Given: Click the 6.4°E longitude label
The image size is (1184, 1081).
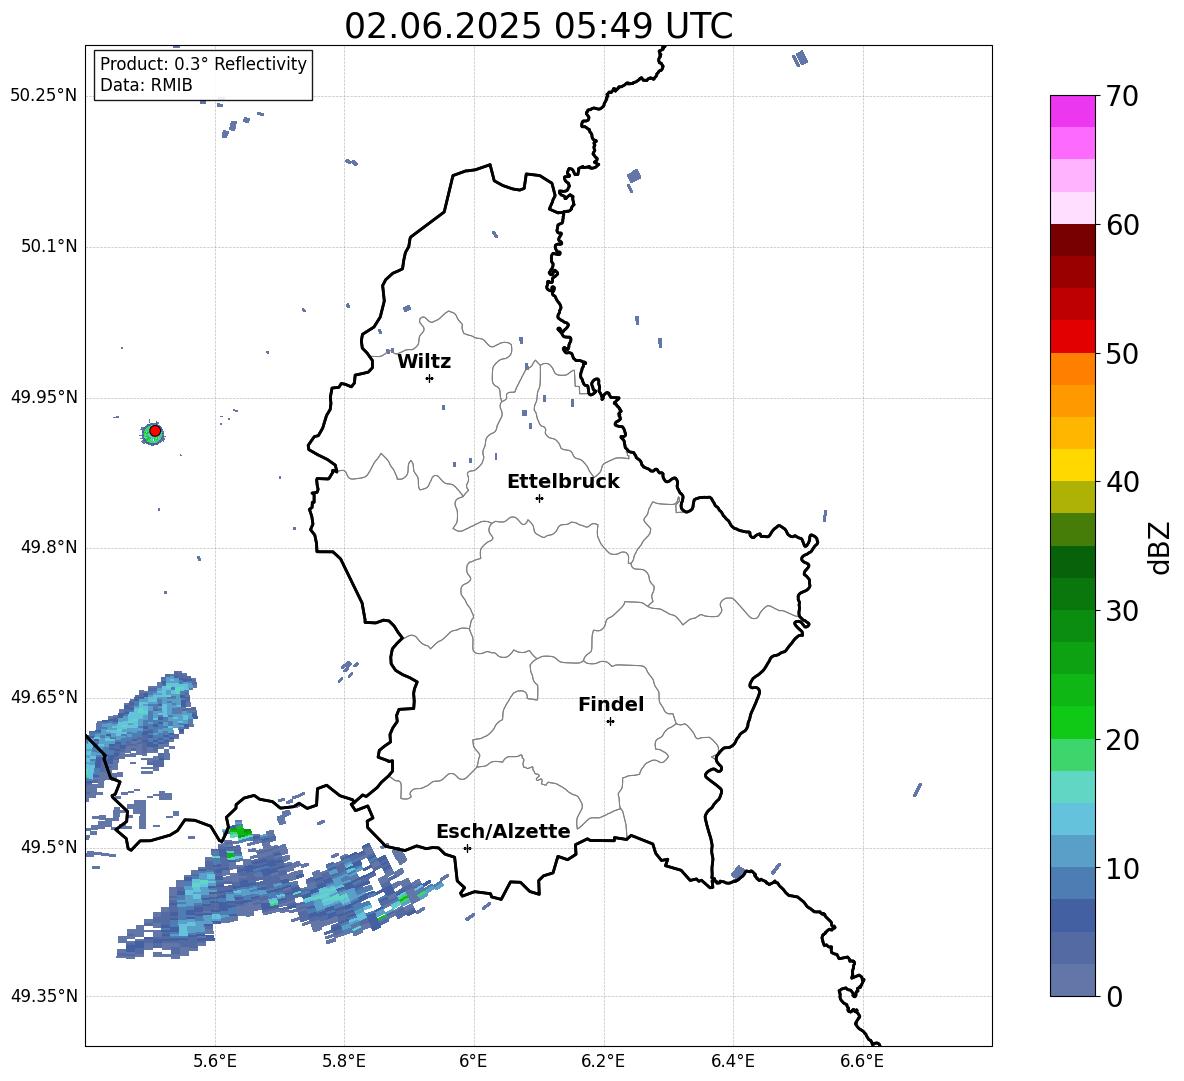Looking at the screenshot, I should pos(732,1062).
